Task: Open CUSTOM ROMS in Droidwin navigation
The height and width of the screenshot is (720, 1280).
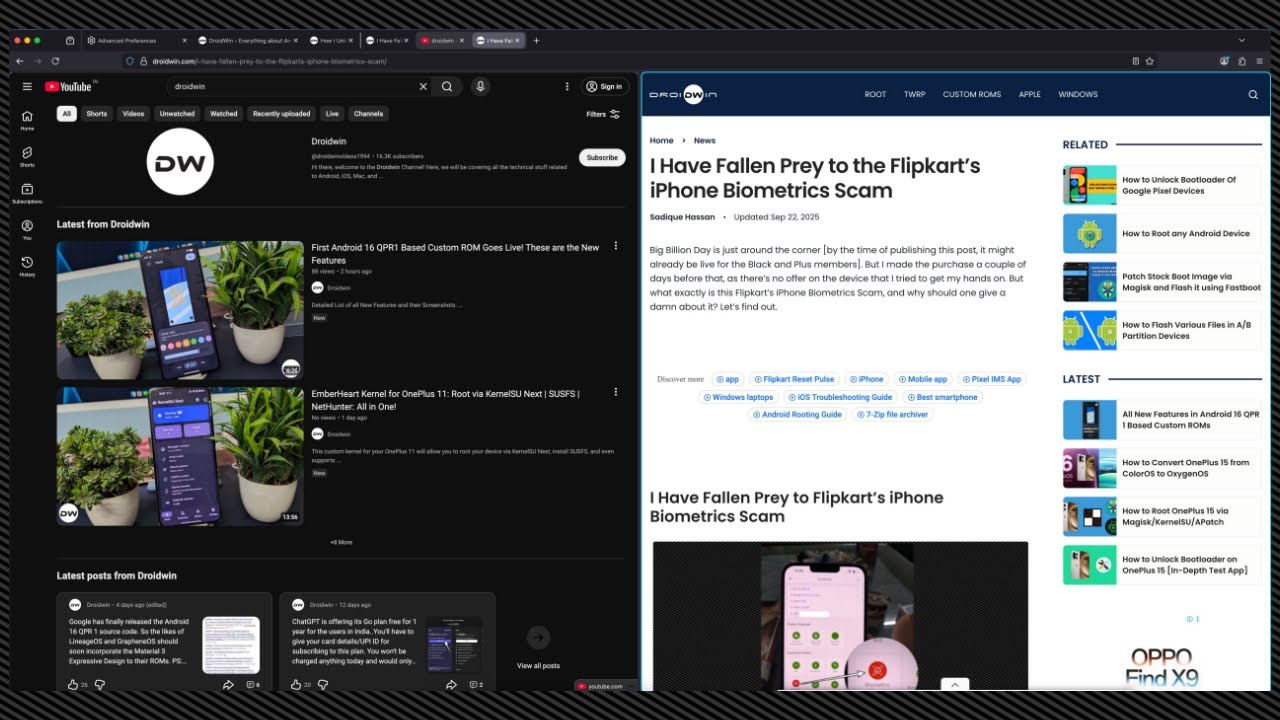Action: (972, 95)
